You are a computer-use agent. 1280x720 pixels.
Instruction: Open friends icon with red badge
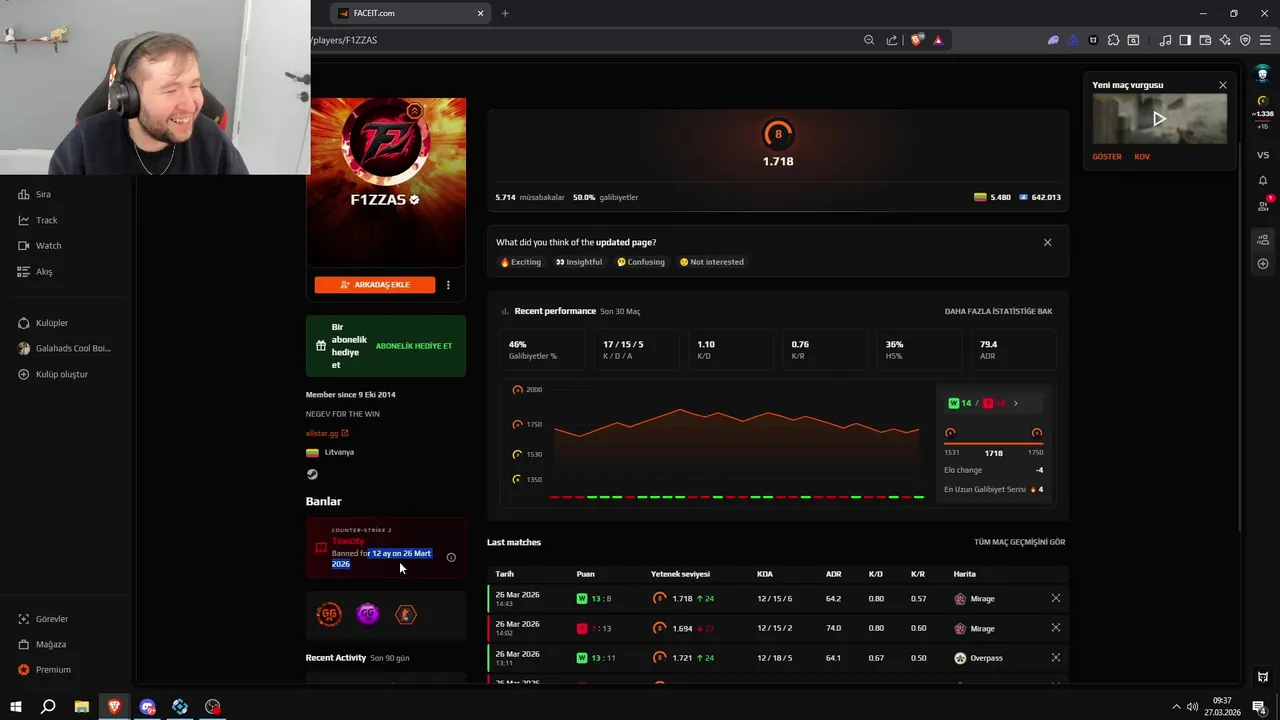click(x=1263, y=205)
